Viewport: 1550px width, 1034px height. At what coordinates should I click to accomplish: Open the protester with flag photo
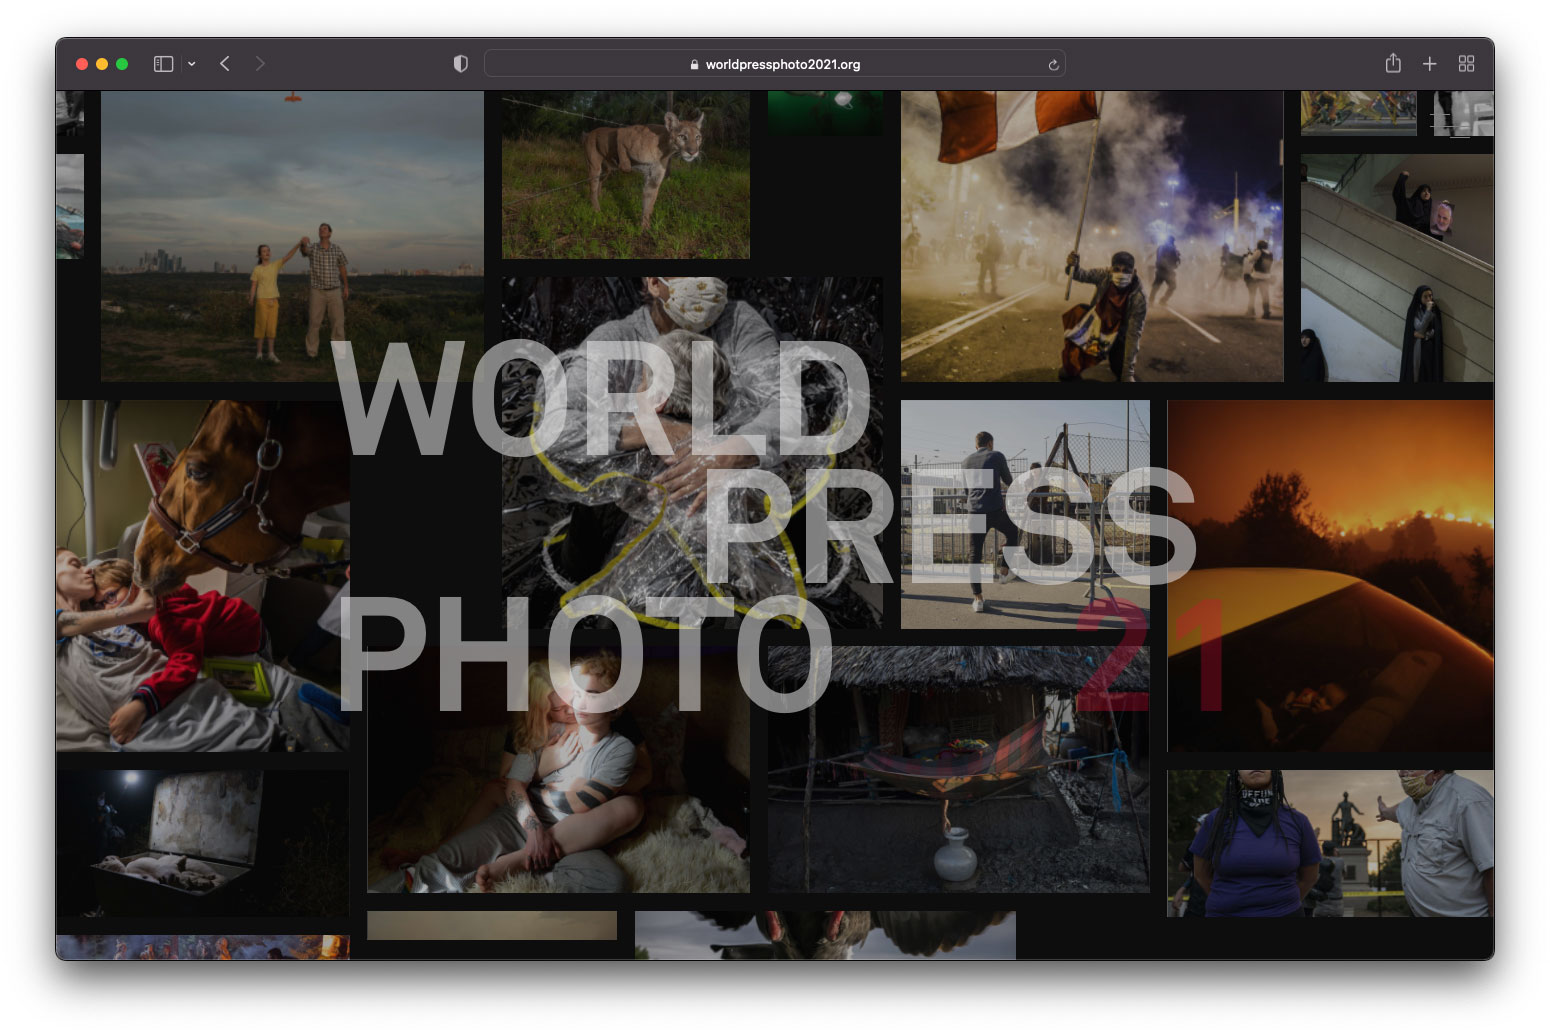1092,236
